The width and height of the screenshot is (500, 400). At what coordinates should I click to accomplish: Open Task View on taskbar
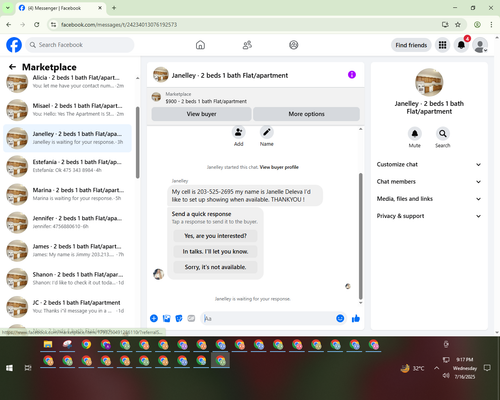point(28,368)
